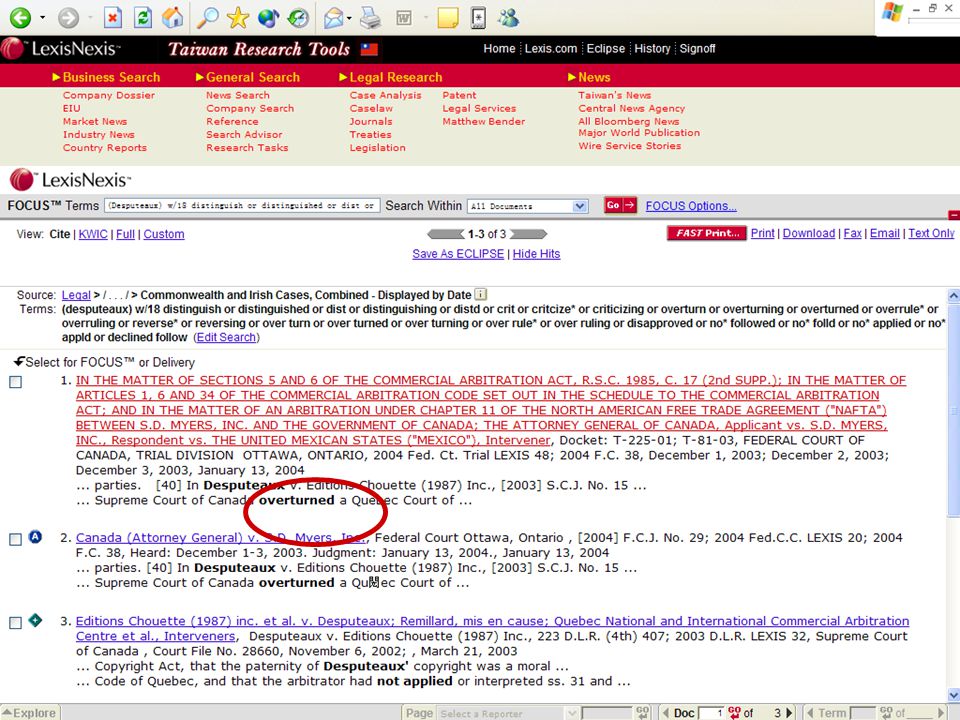This screenshot has height=720, width=960.
Task: Click the FAST Print button
Action: pyautogui.click(x=707, y=233)
